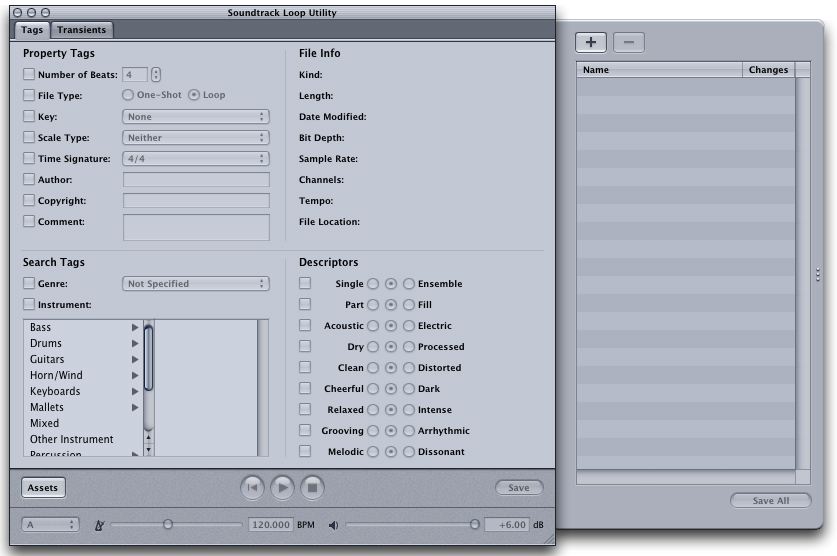837x556 pixels.
Task: Click the Number of Beats stepper arrows
Action: click(x=156, y=75)
